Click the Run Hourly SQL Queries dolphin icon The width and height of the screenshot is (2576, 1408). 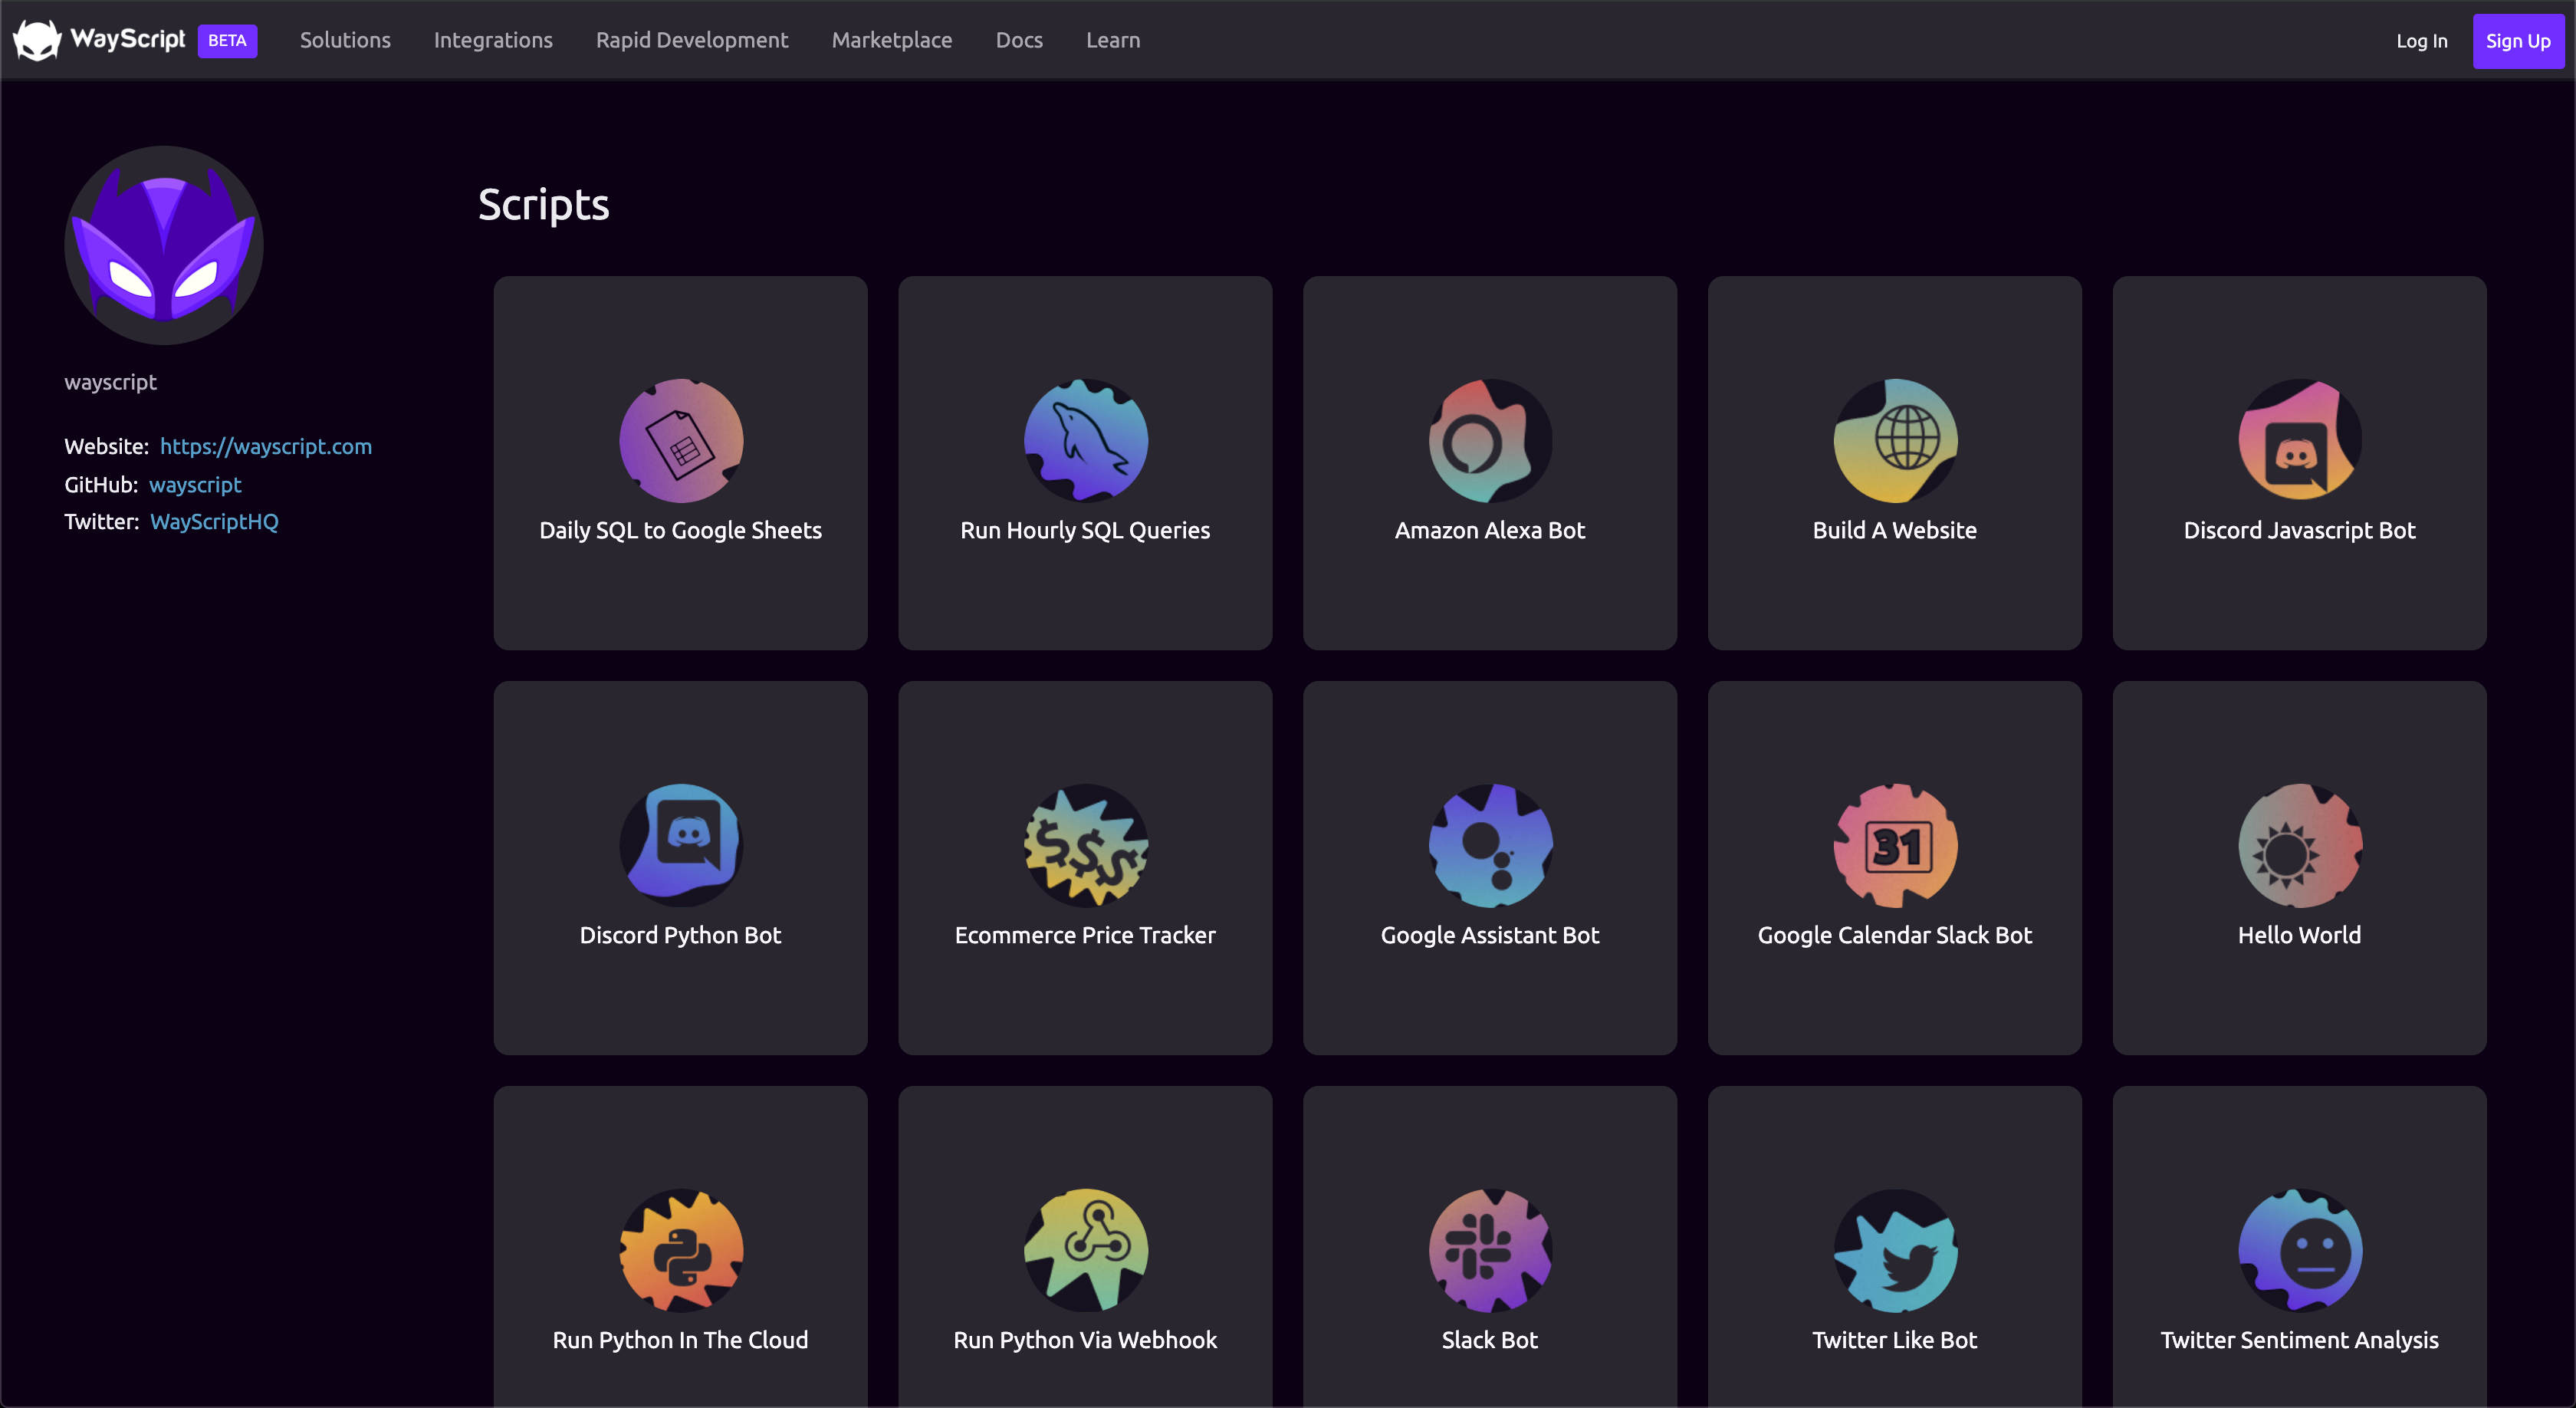pyautogui.click(x=1086, y=440)
